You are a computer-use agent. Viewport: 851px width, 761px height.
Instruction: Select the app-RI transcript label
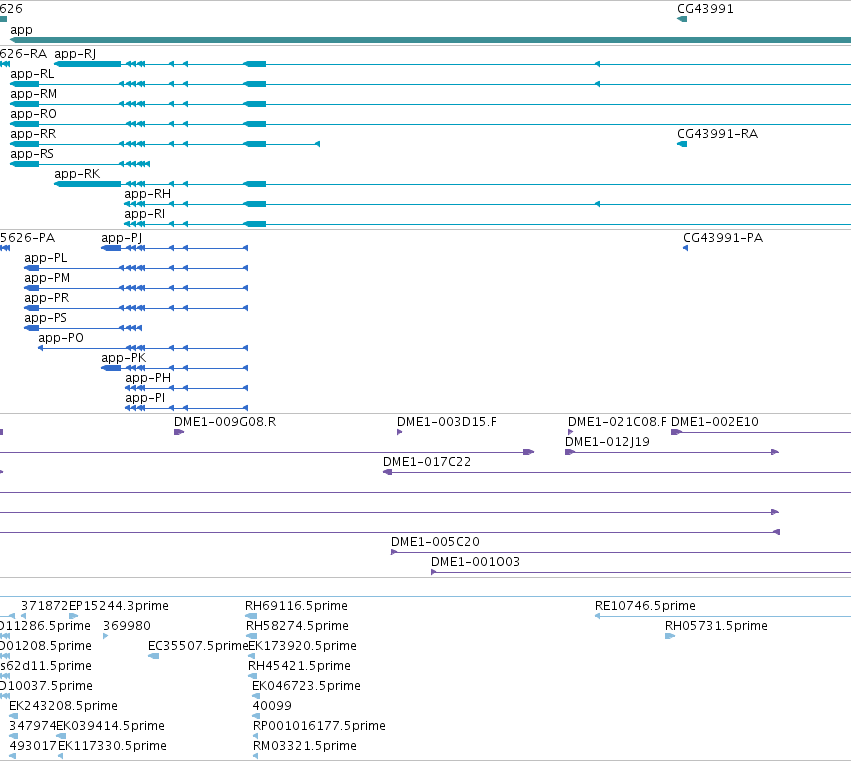click(x=144, y=214)
